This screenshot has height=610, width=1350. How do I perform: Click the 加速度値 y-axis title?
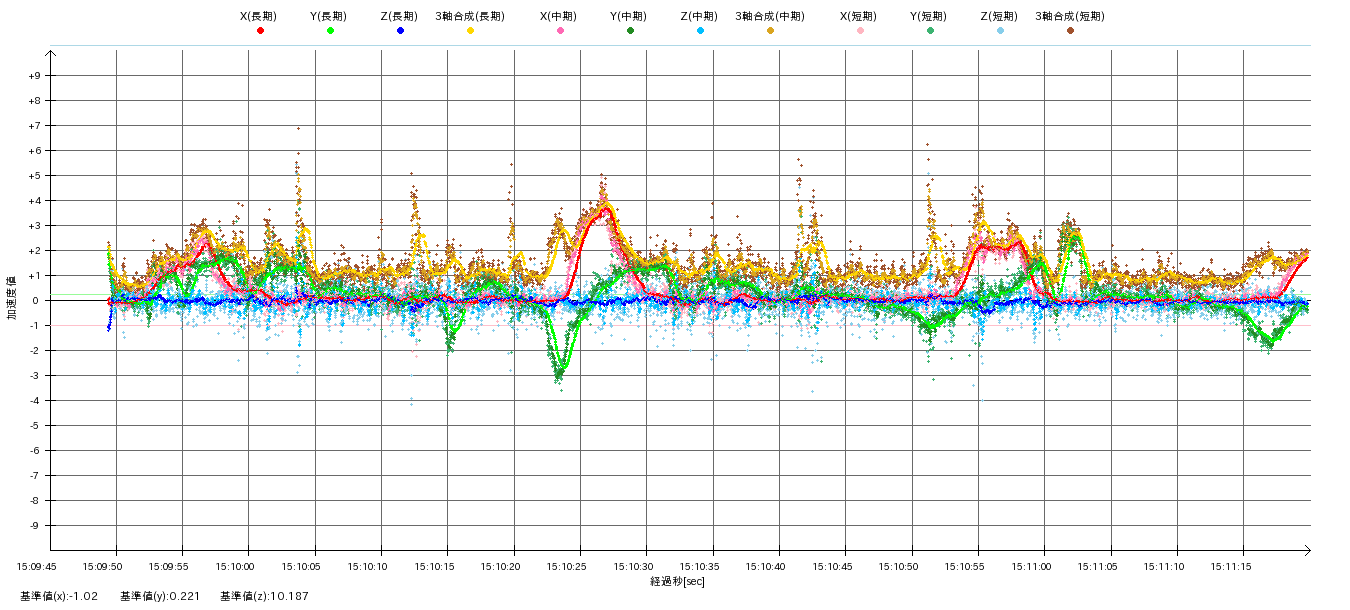coord(12,297)
